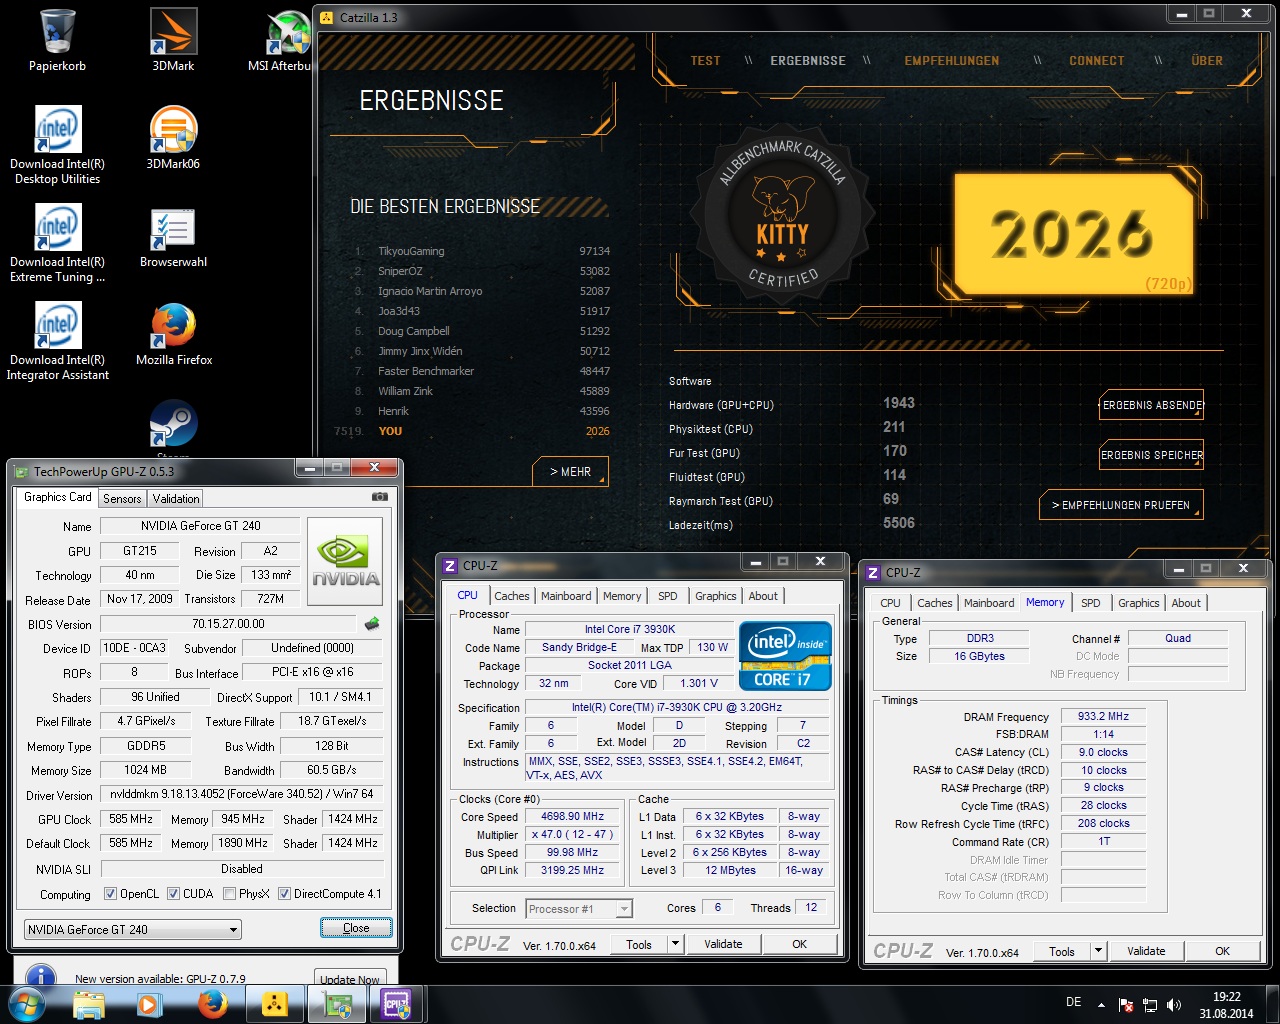1280x1024 pixels.
Task: Click the volume speaker tray icon
Action: (1174, 1005)
